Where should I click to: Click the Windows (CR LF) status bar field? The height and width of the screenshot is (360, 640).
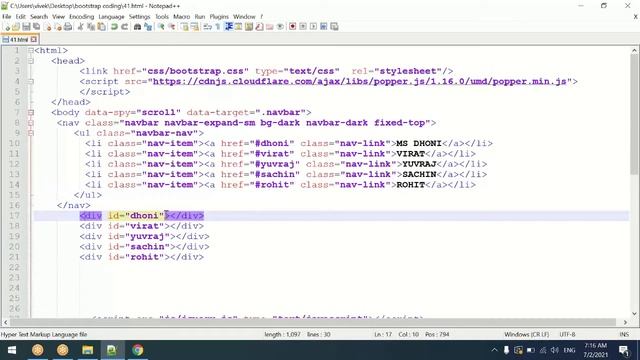click(x=527, y=334)
